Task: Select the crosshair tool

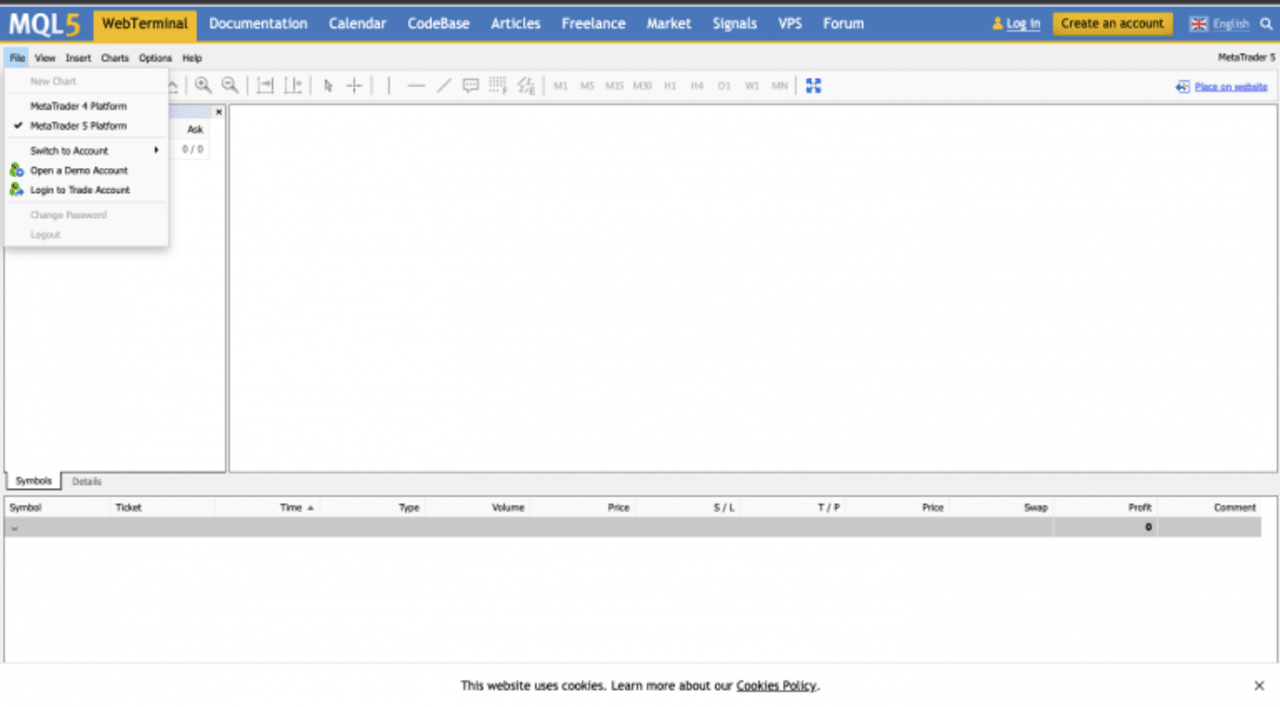Action: (x=354, y=86)
